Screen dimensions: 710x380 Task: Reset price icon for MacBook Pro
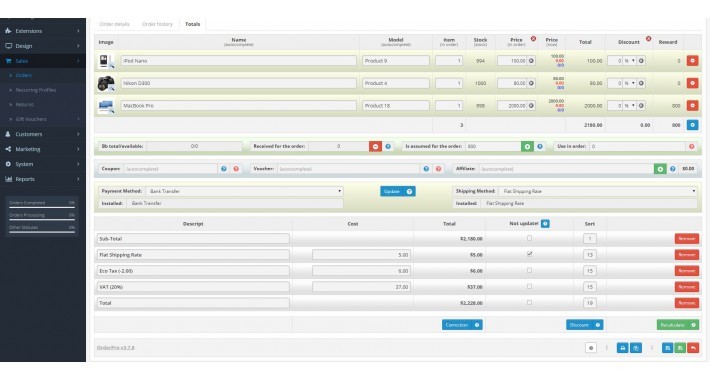click(531, 106)
